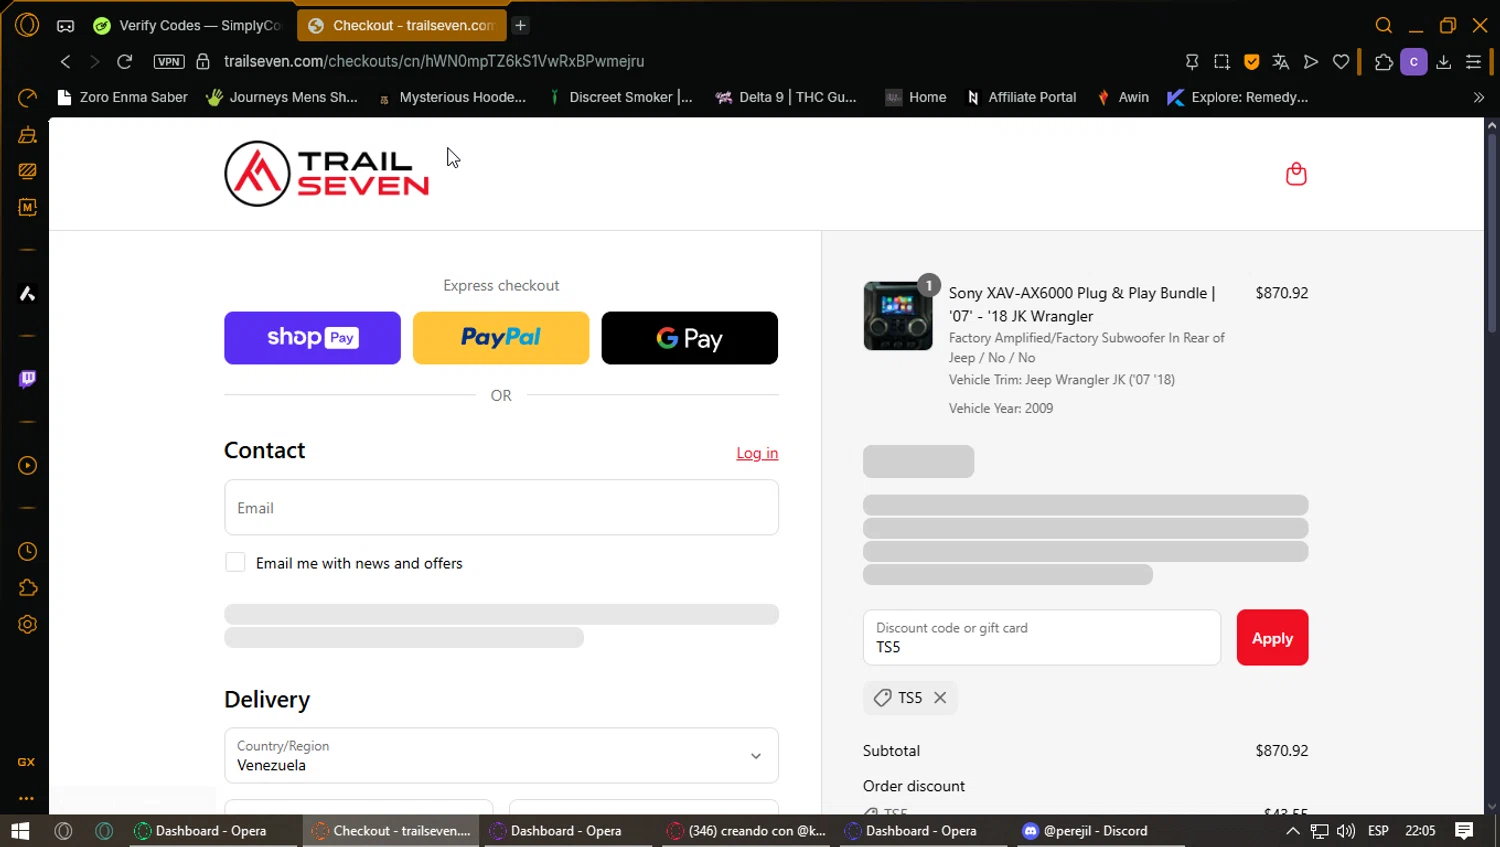Open taskbar creando con window
This screenshot has height=847, width=1500.
point(746,831)
